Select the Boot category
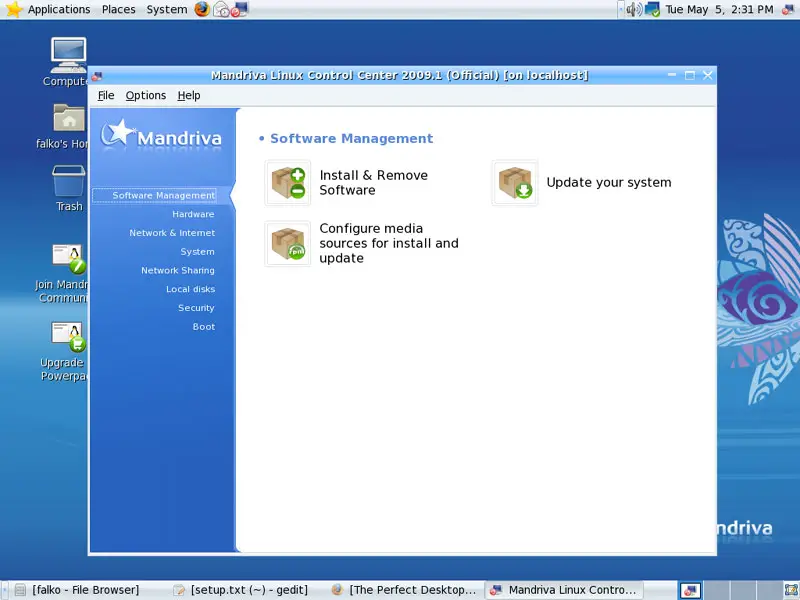This screenshot has height=600, width=800. (204, 327)
